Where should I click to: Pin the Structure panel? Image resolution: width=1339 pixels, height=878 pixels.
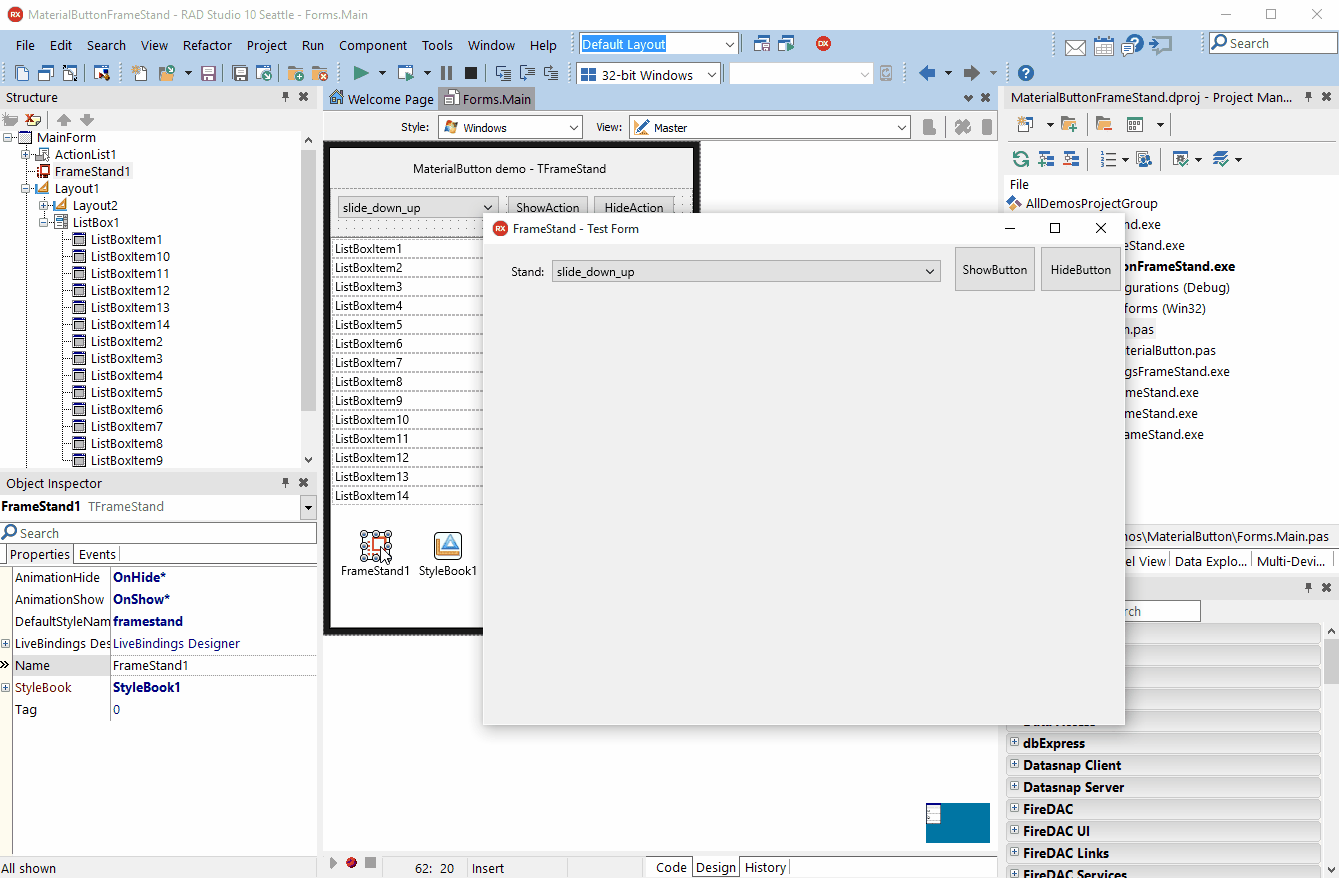tap(285, 97)
